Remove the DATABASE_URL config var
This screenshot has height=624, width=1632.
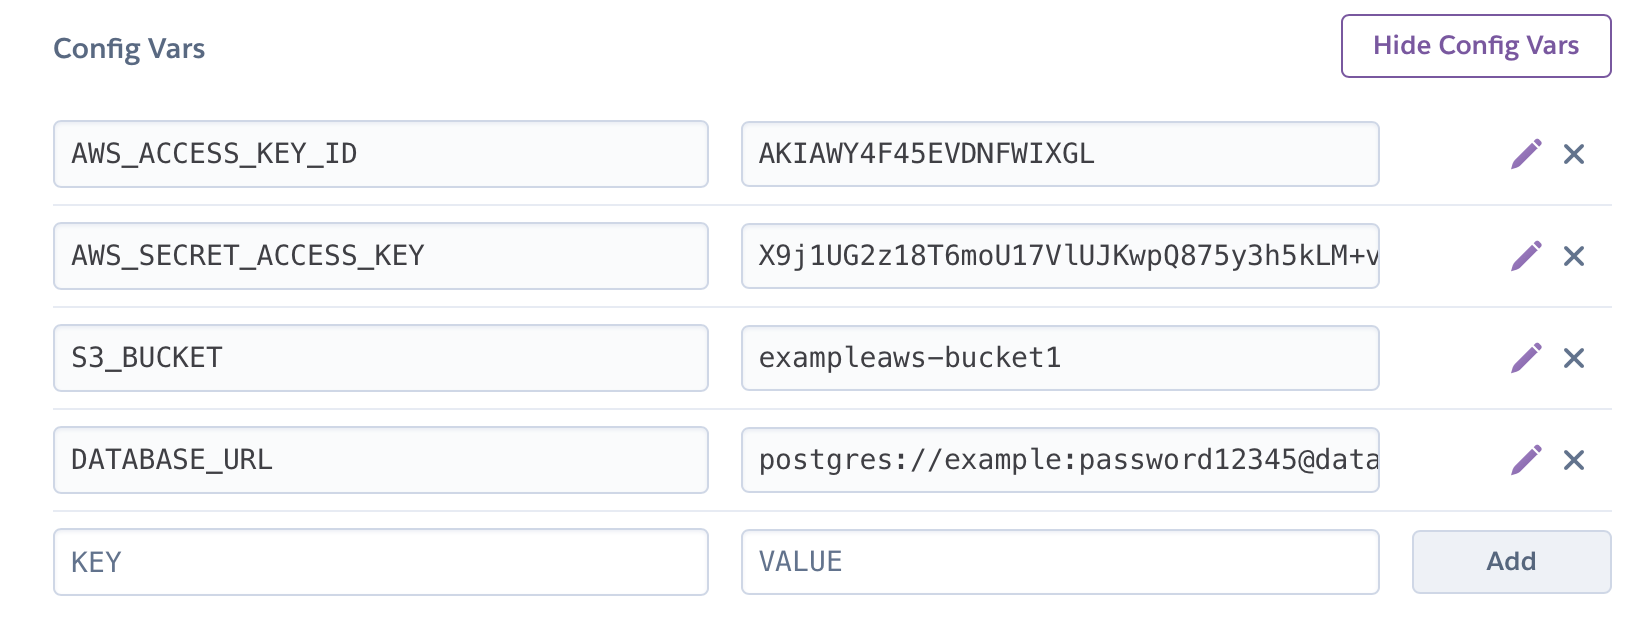click(1574, 460)
